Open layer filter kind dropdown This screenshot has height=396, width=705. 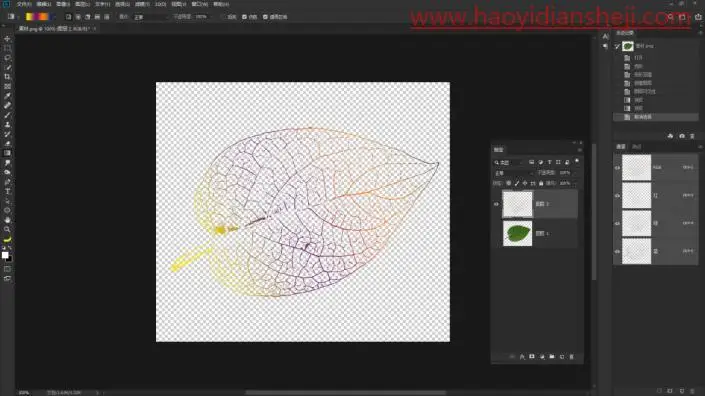tap(509, 162)
